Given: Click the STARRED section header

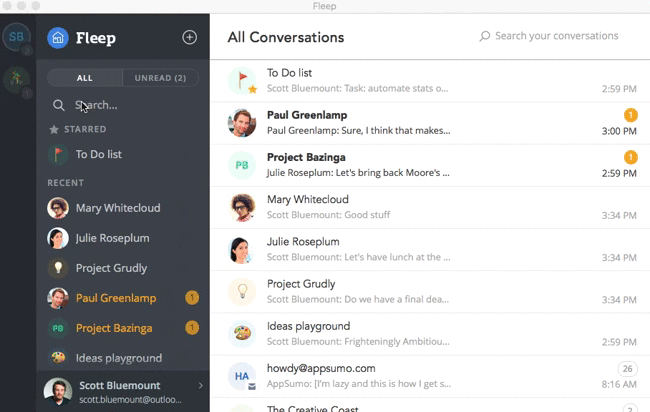Looking at the screenshot, I should (78, 129).
